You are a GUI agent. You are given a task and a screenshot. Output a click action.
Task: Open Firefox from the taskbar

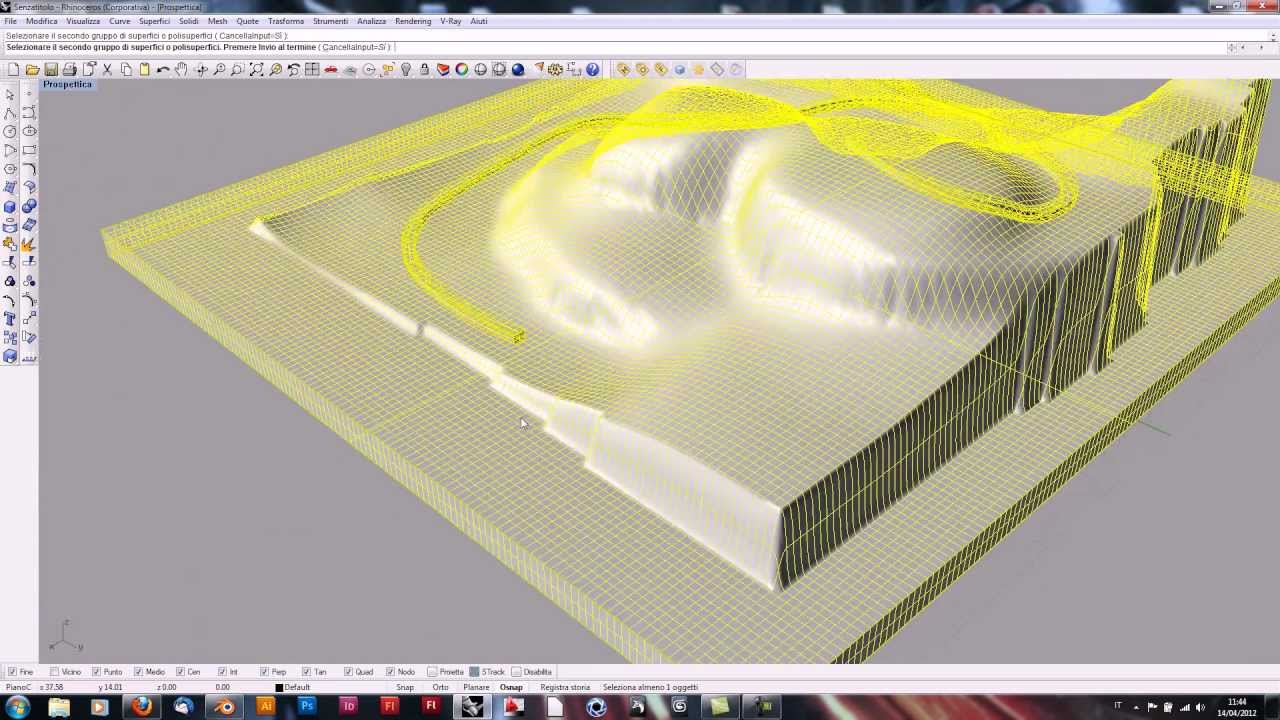point(141,707)
